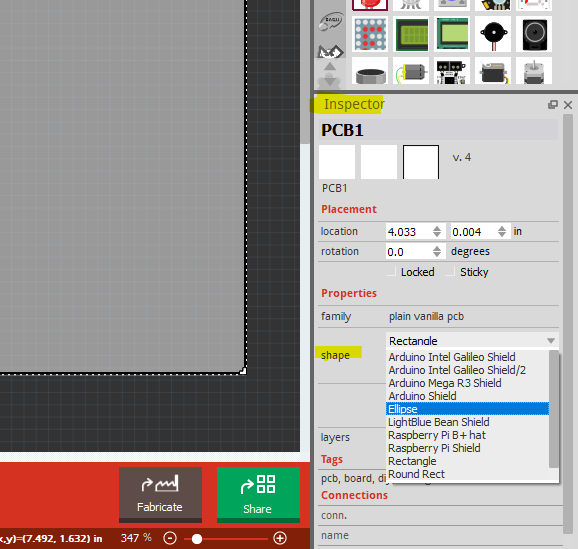
Task: Open the shape Rectangle dropdown arrow
Action: pos(551,341)
